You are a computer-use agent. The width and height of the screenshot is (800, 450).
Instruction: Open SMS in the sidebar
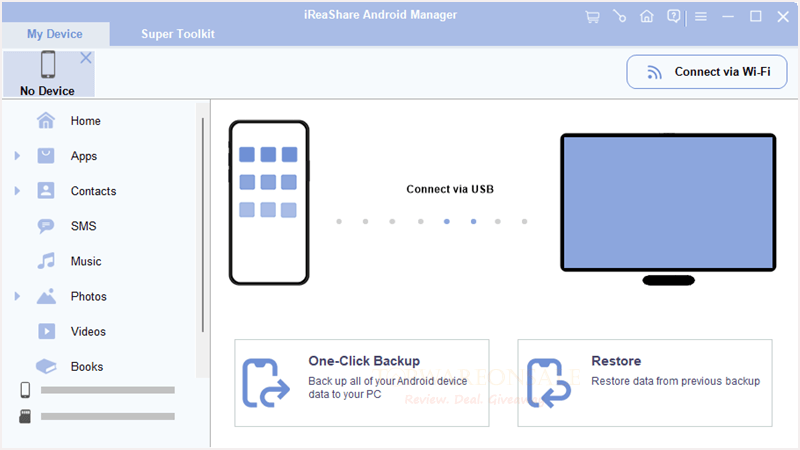coord(83,226)
